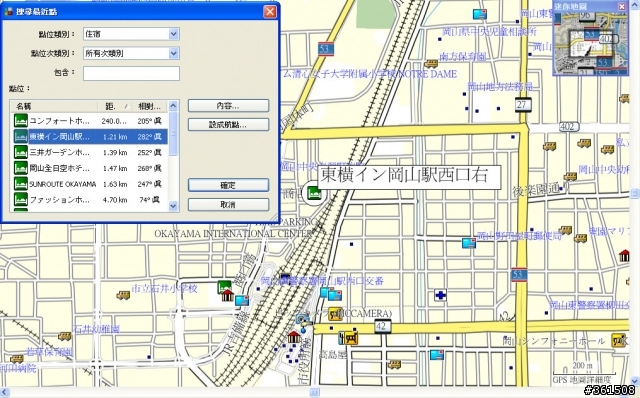Click the 內容... button

tap(228, 105)
